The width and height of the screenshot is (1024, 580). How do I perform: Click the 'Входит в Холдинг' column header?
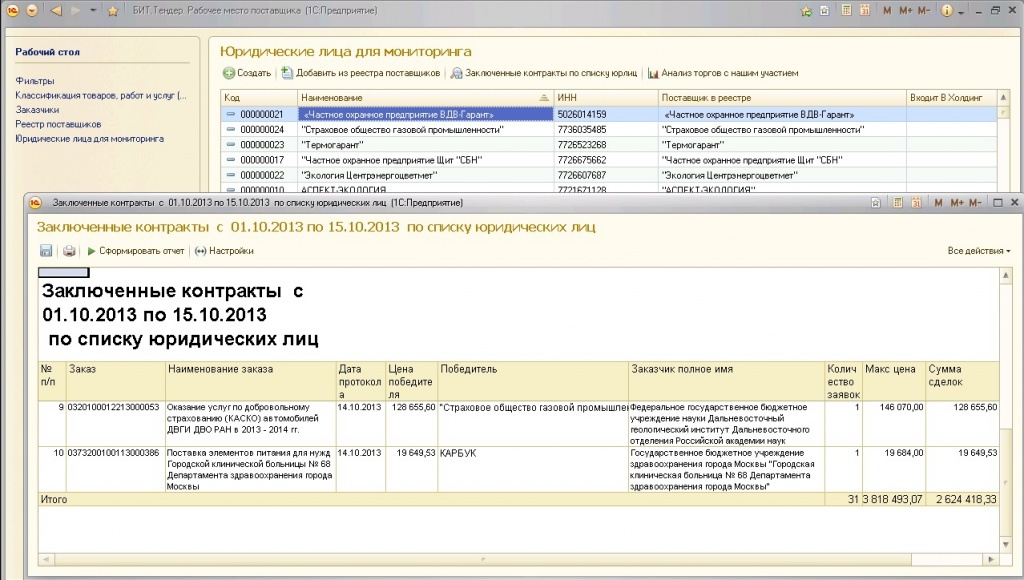952,97
